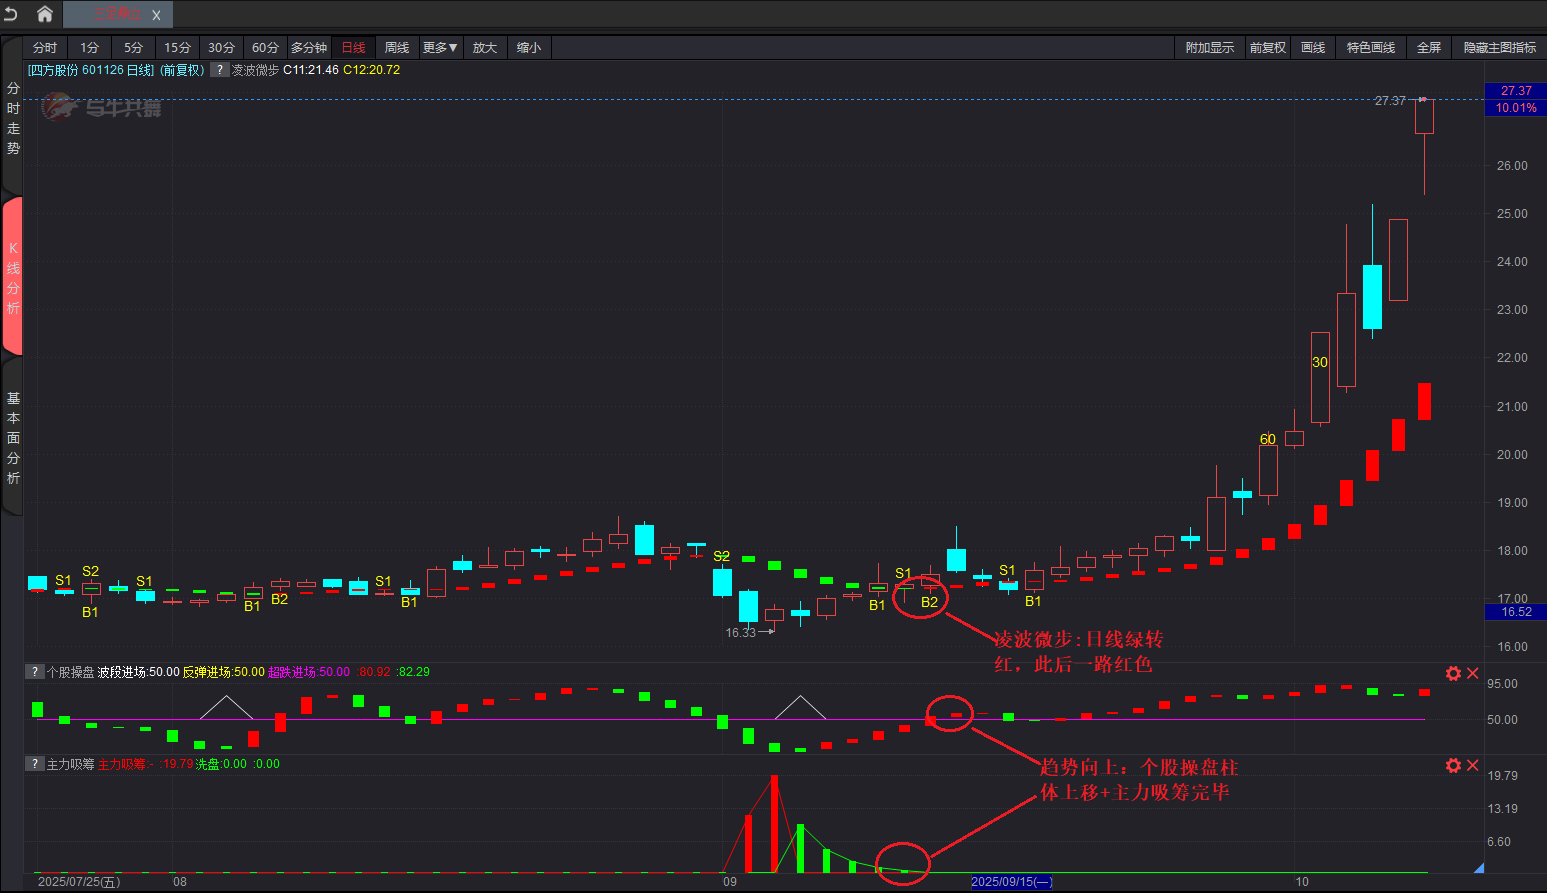Image resolution: width=1547 pixels, height=893 pixels.
Task: Select the 基本面分析 side tab
Action: tap(13, 438)
